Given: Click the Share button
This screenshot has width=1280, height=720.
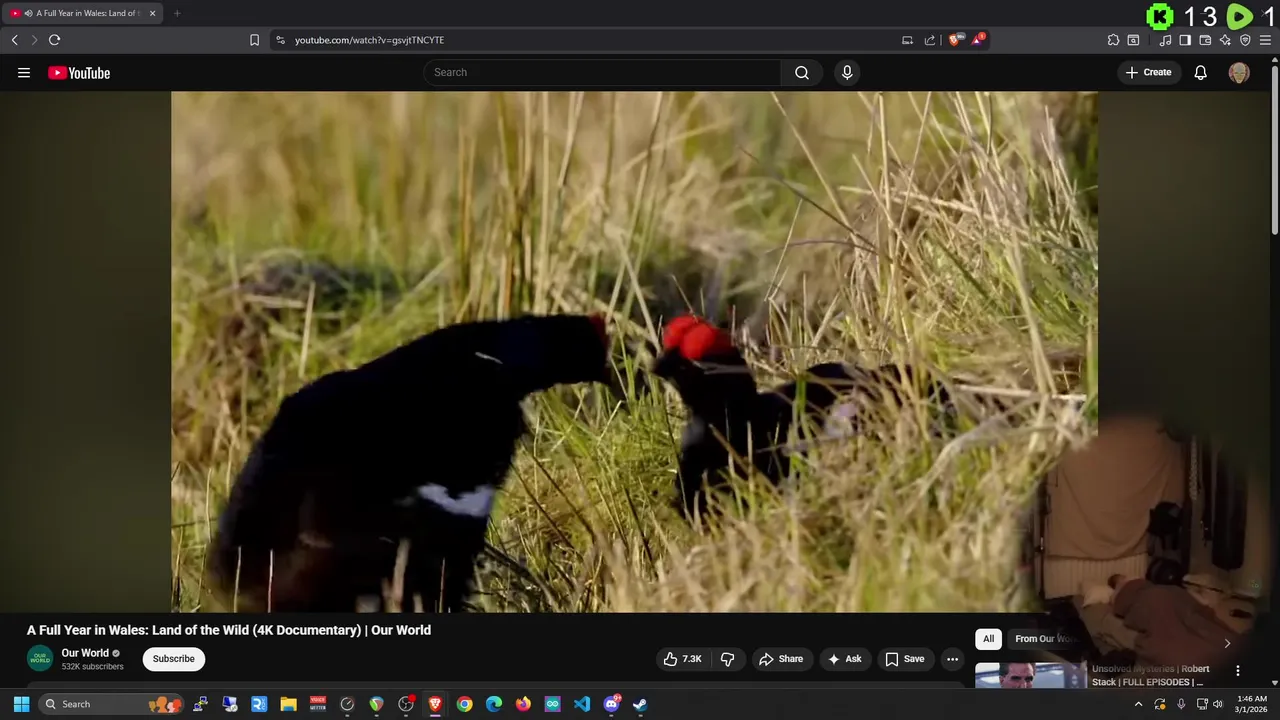Looking at the screenshot, I should 780,659.
